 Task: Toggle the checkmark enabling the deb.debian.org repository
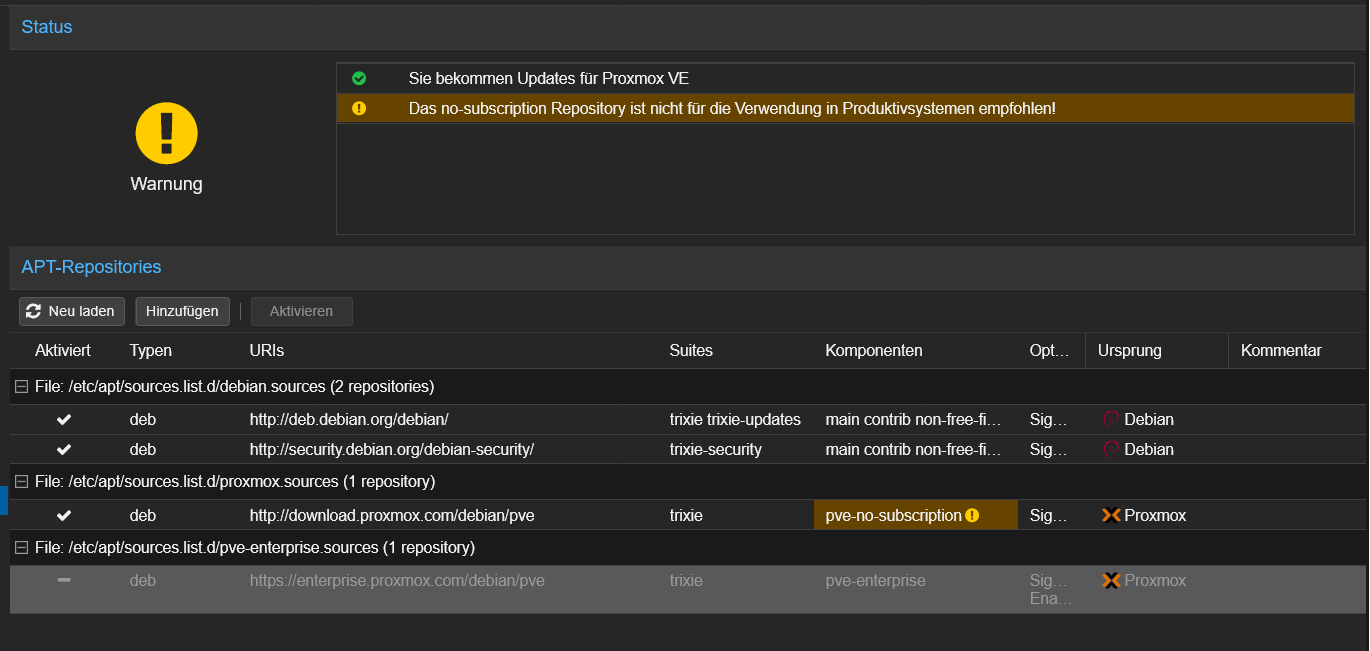(63, 419)
